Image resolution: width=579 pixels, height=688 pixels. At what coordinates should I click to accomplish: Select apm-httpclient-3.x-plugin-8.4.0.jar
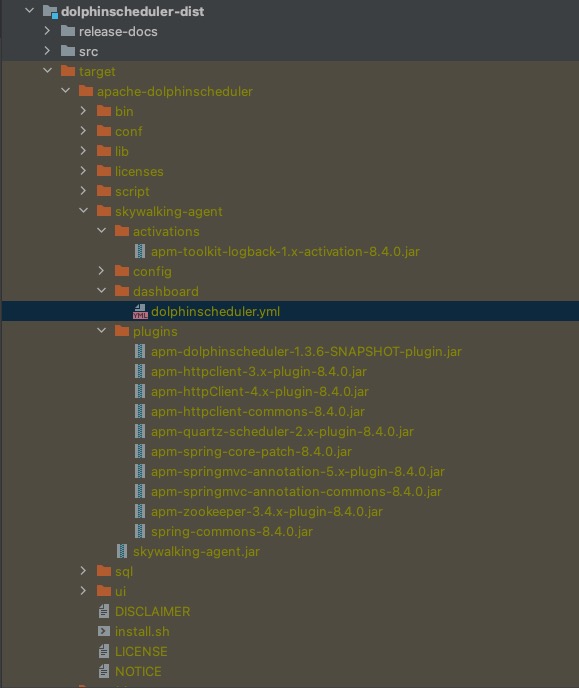[259, 372]
